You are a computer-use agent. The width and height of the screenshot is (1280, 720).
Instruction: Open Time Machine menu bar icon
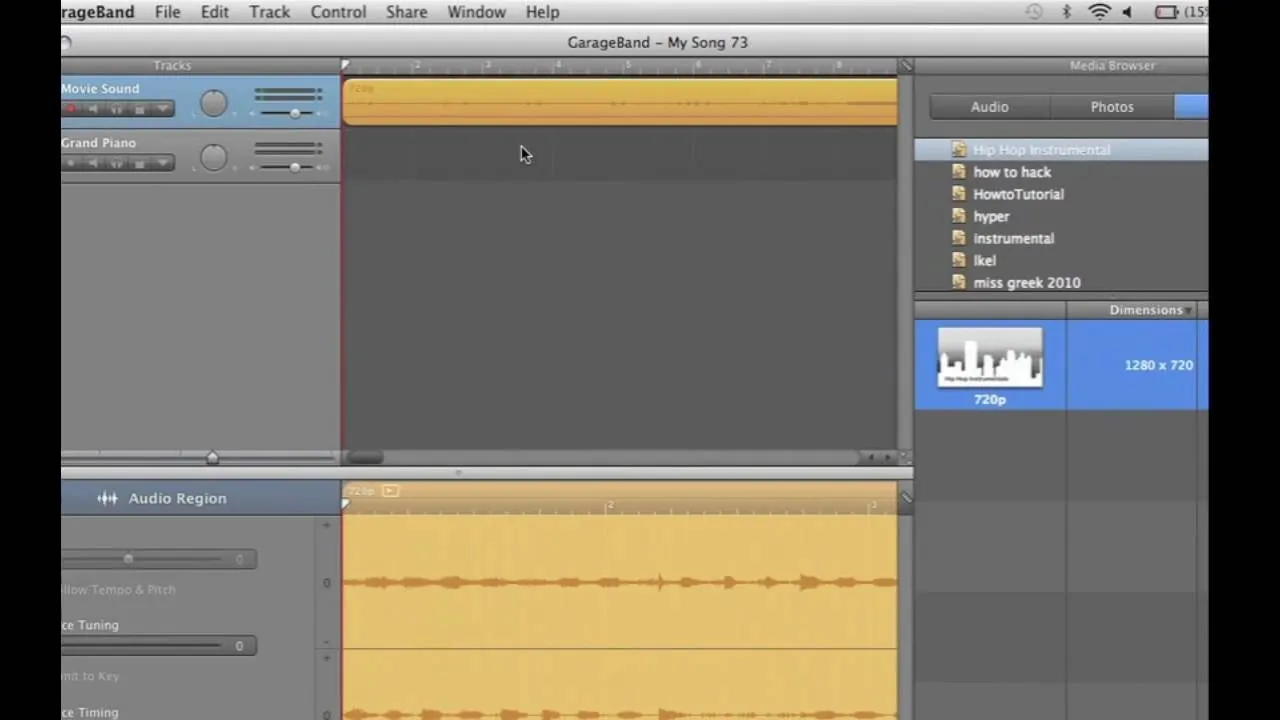(1034, 12)
